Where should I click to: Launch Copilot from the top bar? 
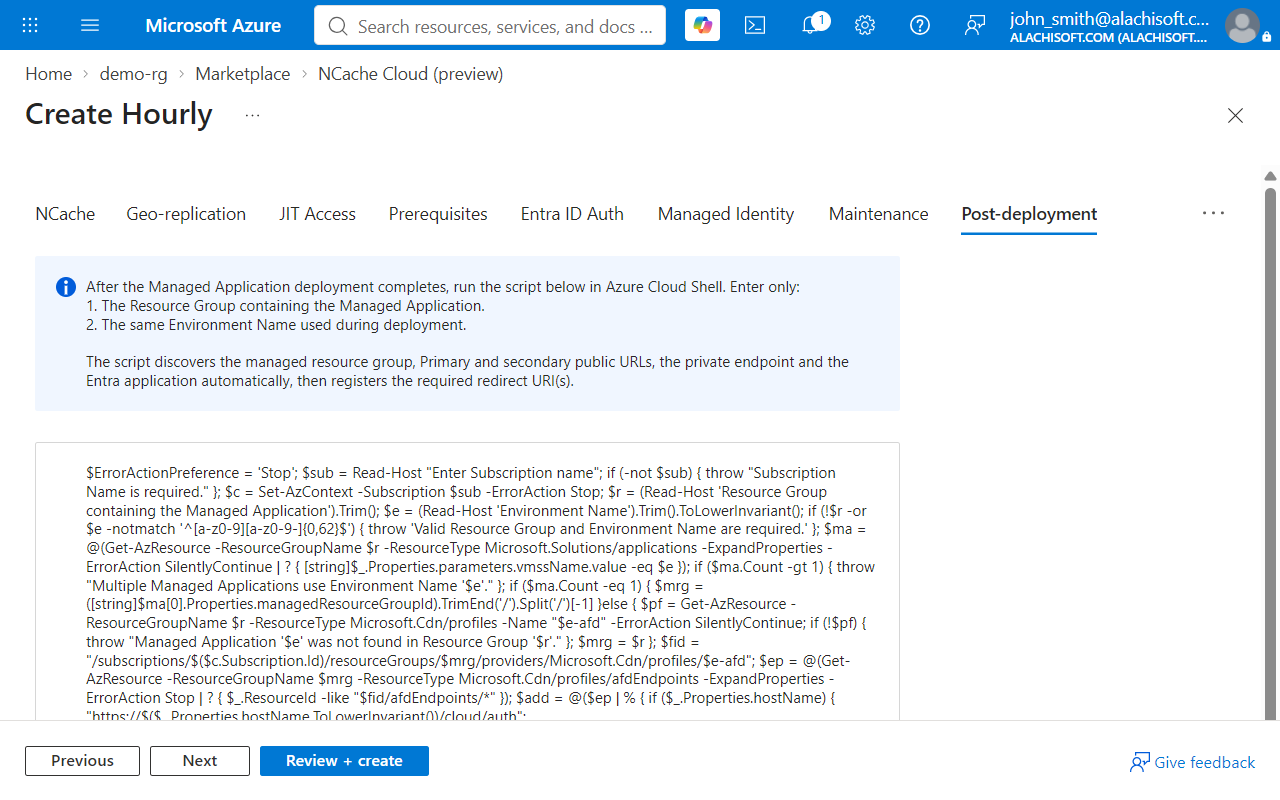[702, 25]
